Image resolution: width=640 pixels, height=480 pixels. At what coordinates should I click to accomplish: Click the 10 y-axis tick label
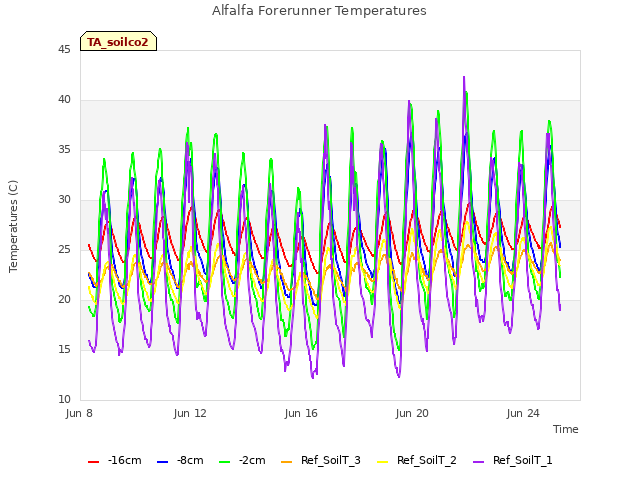point(64,400)
